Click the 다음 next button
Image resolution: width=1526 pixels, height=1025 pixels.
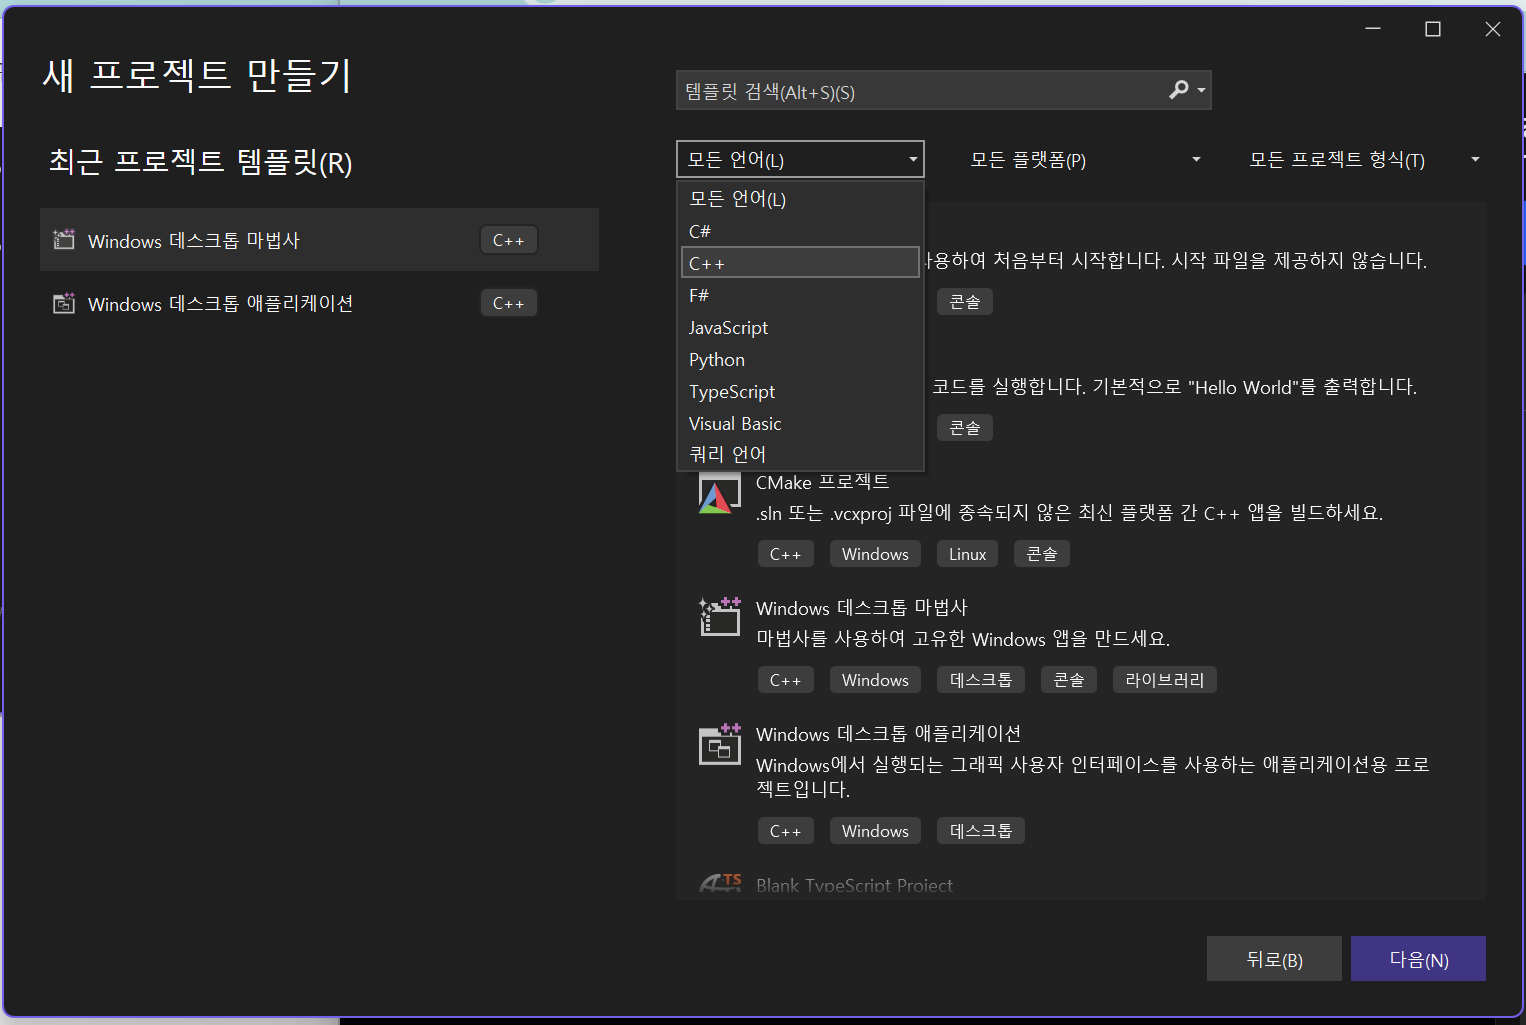(1418, 959)
